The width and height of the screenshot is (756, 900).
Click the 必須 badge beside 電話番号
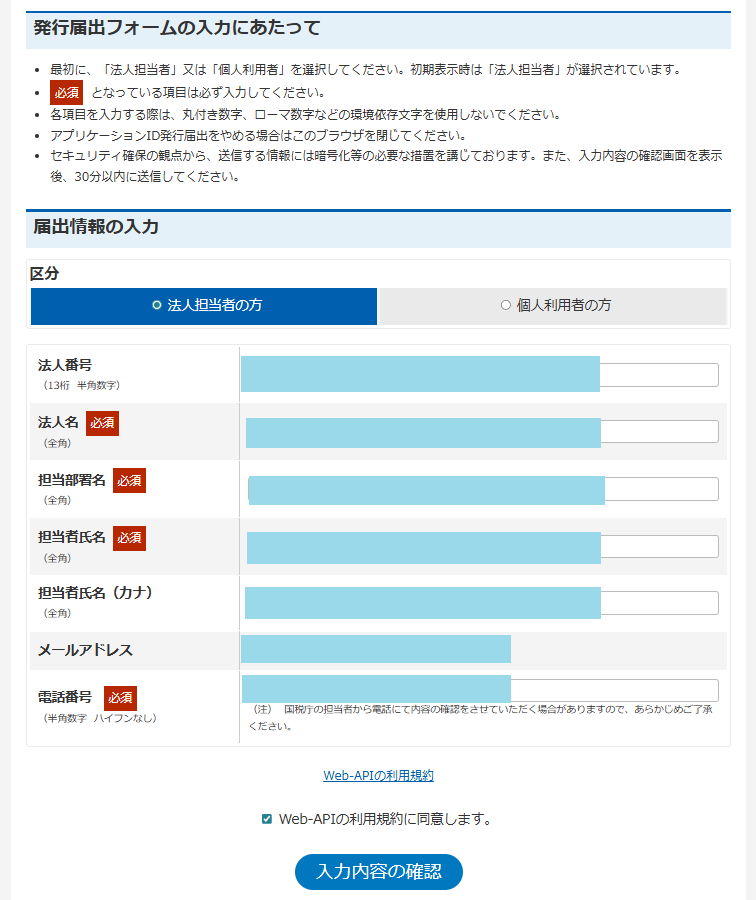[x=120, y=697]
